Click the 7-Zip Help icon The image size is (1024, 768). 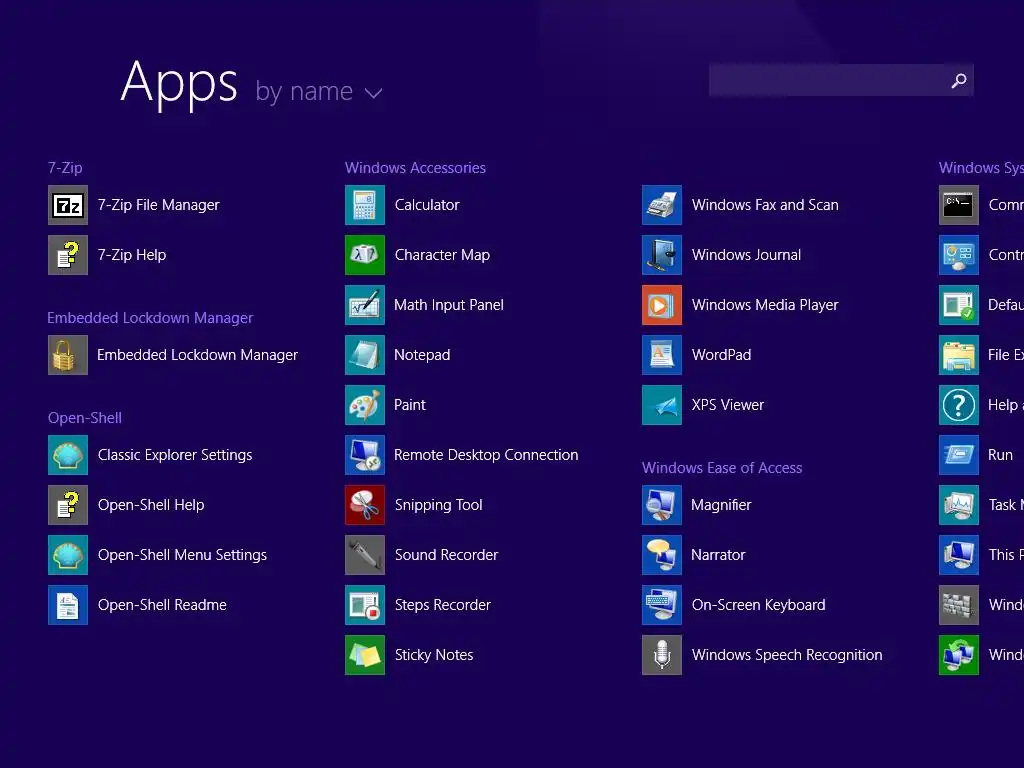pos(68,255)
